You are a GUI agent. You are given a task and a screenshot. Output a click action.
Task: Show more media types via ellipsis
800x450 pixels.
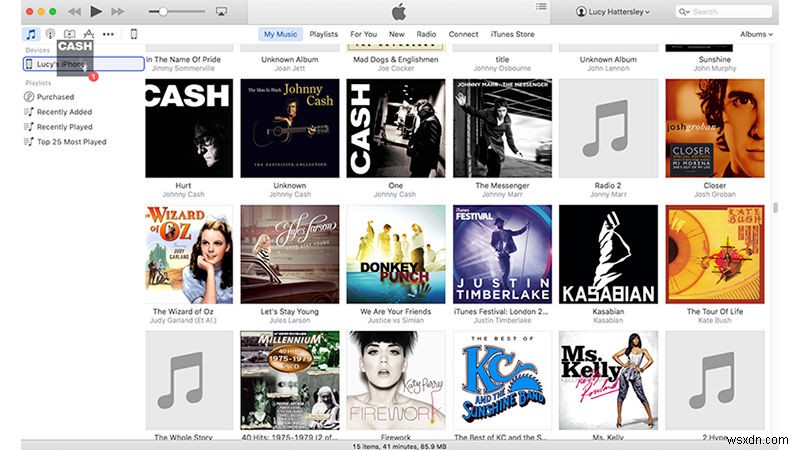108,34
